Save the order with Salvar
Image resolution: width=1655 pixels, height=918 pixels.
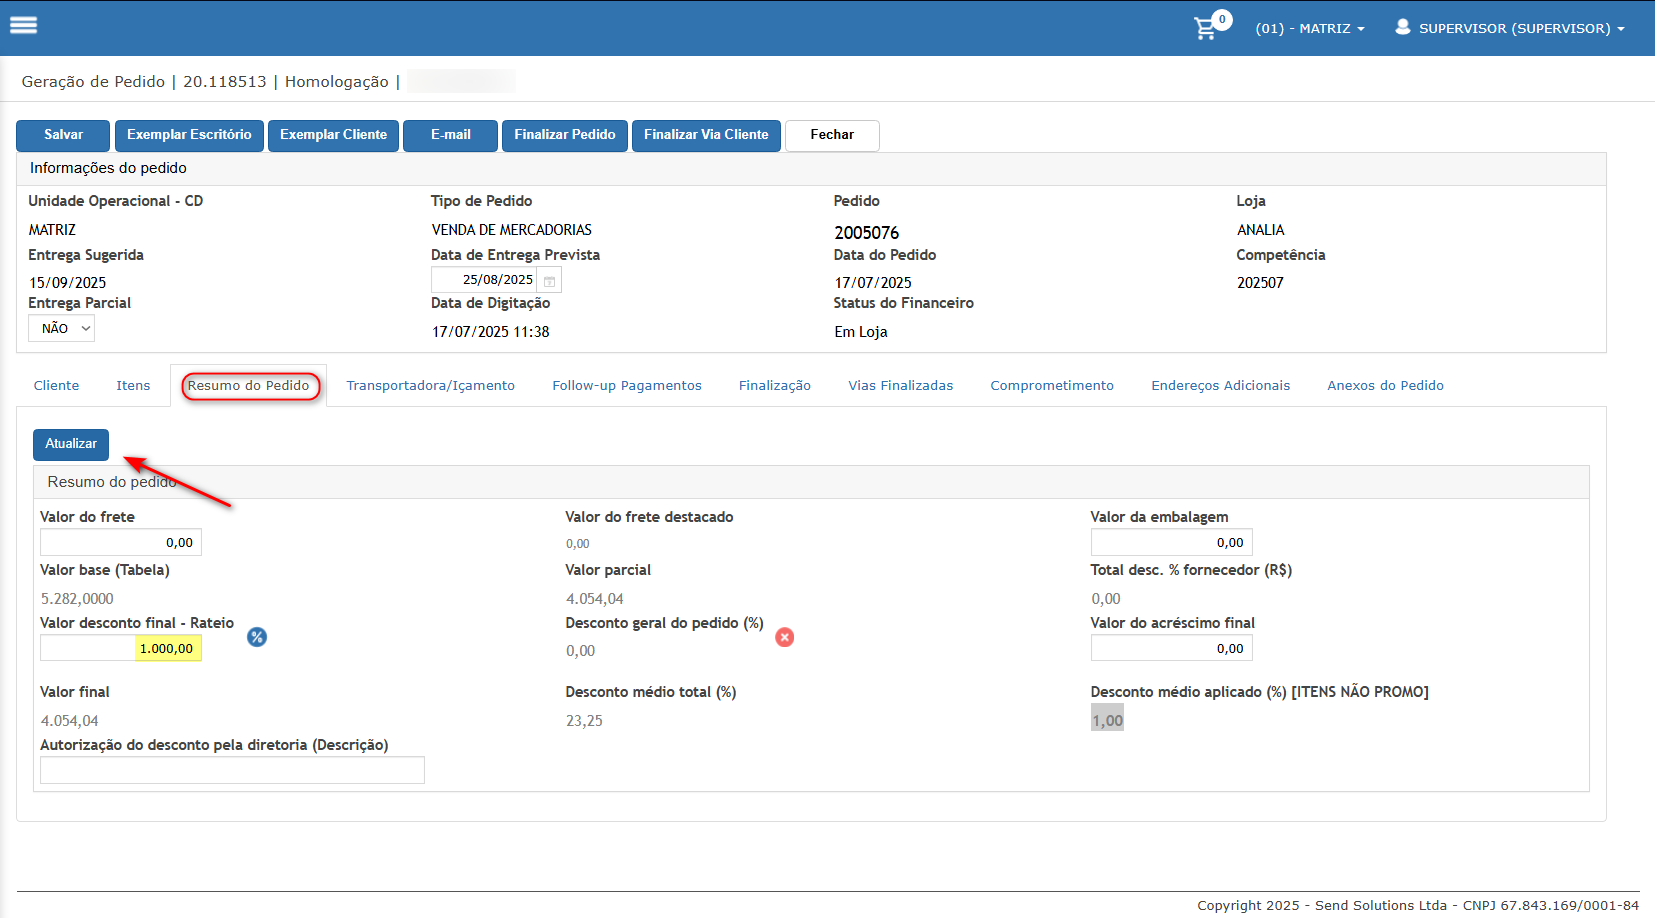[x=63, y=135]
